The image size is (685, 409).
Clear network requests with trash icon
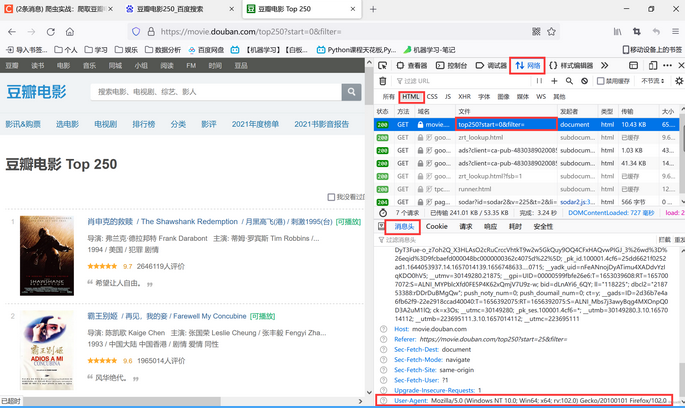383,81
